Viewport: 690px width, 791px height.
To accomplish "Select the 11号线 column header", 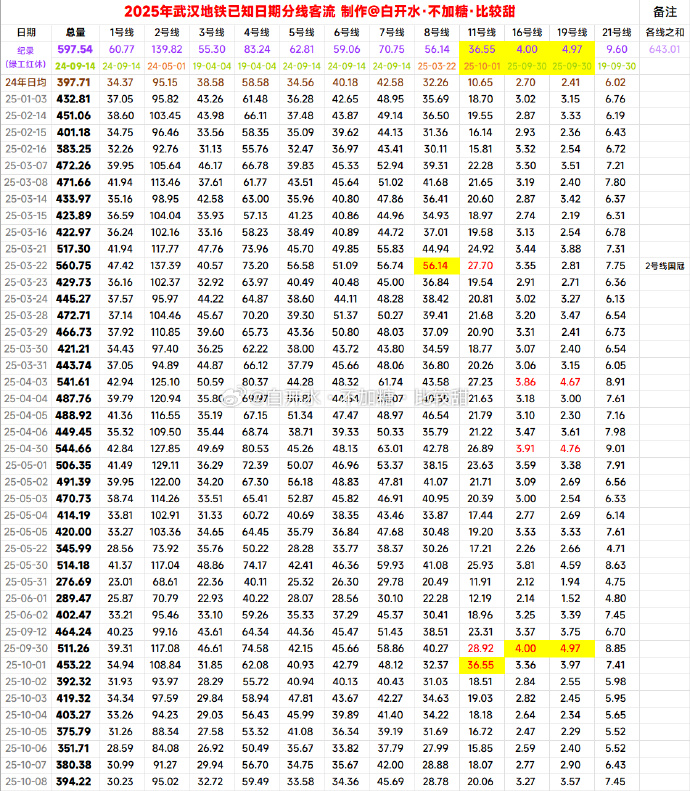I will click(481, 33).
